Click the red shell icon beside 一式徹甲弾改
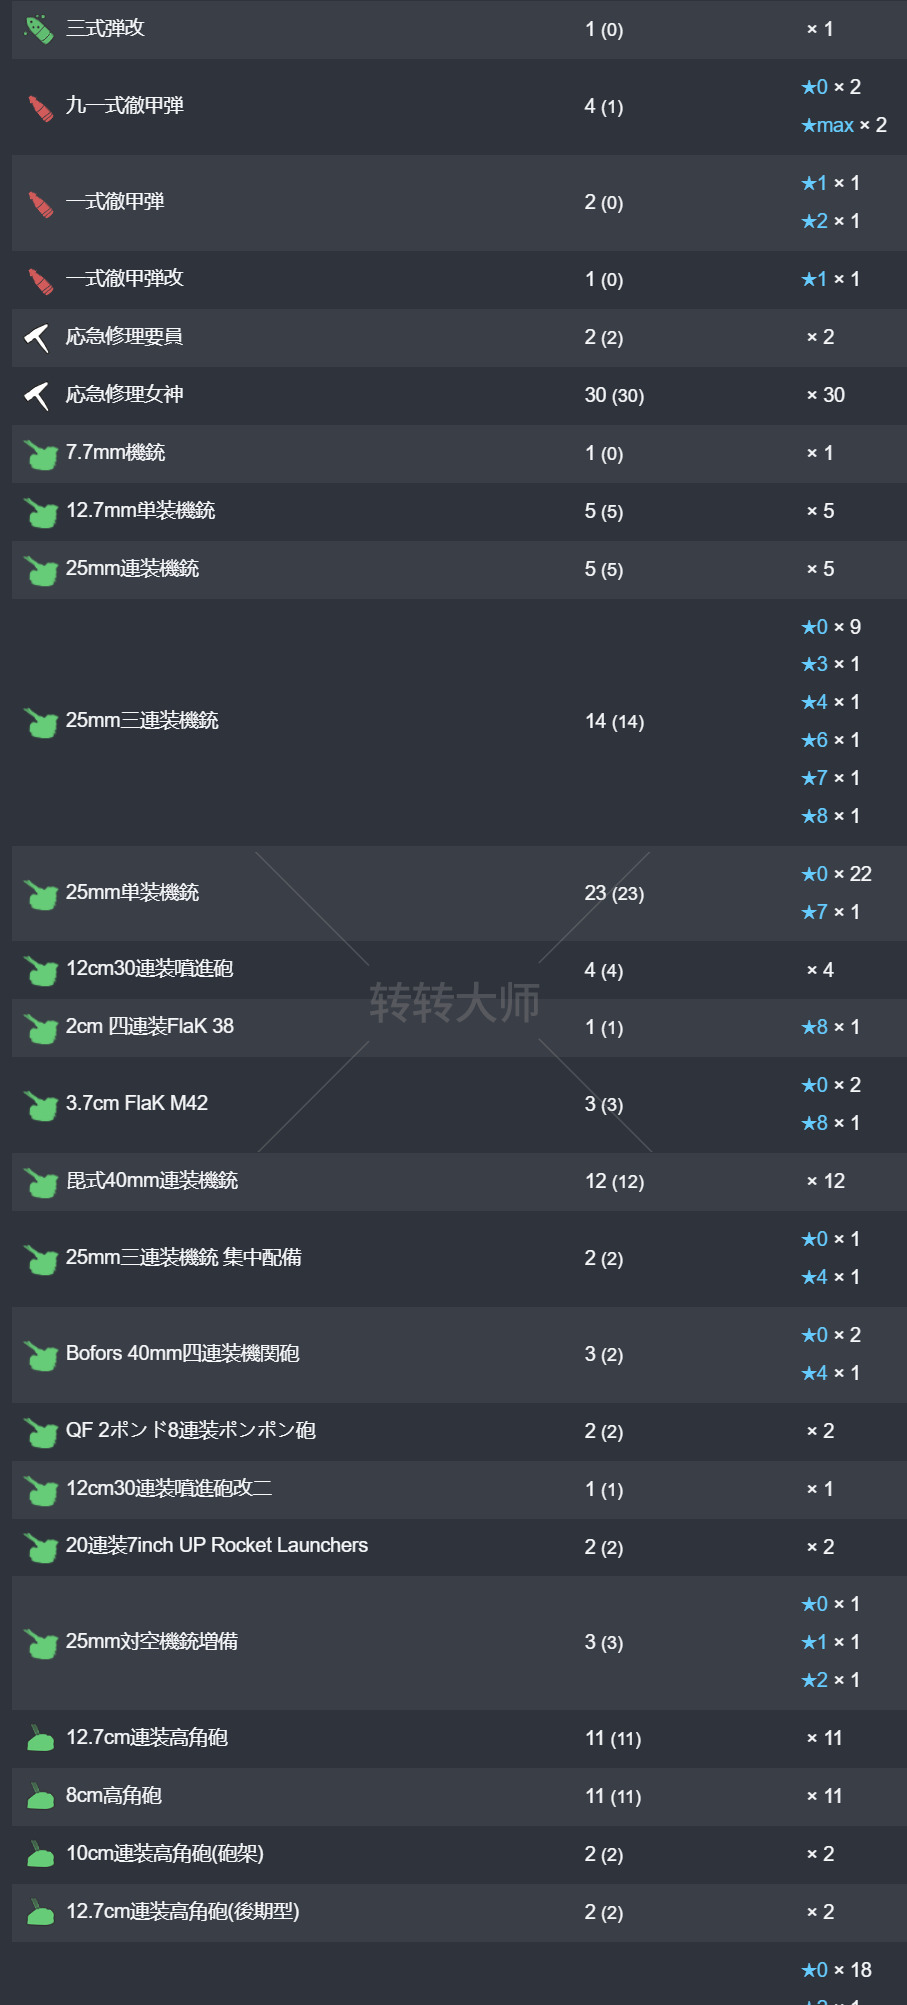This screenshot has height=2005, width=907. [40, 281]
